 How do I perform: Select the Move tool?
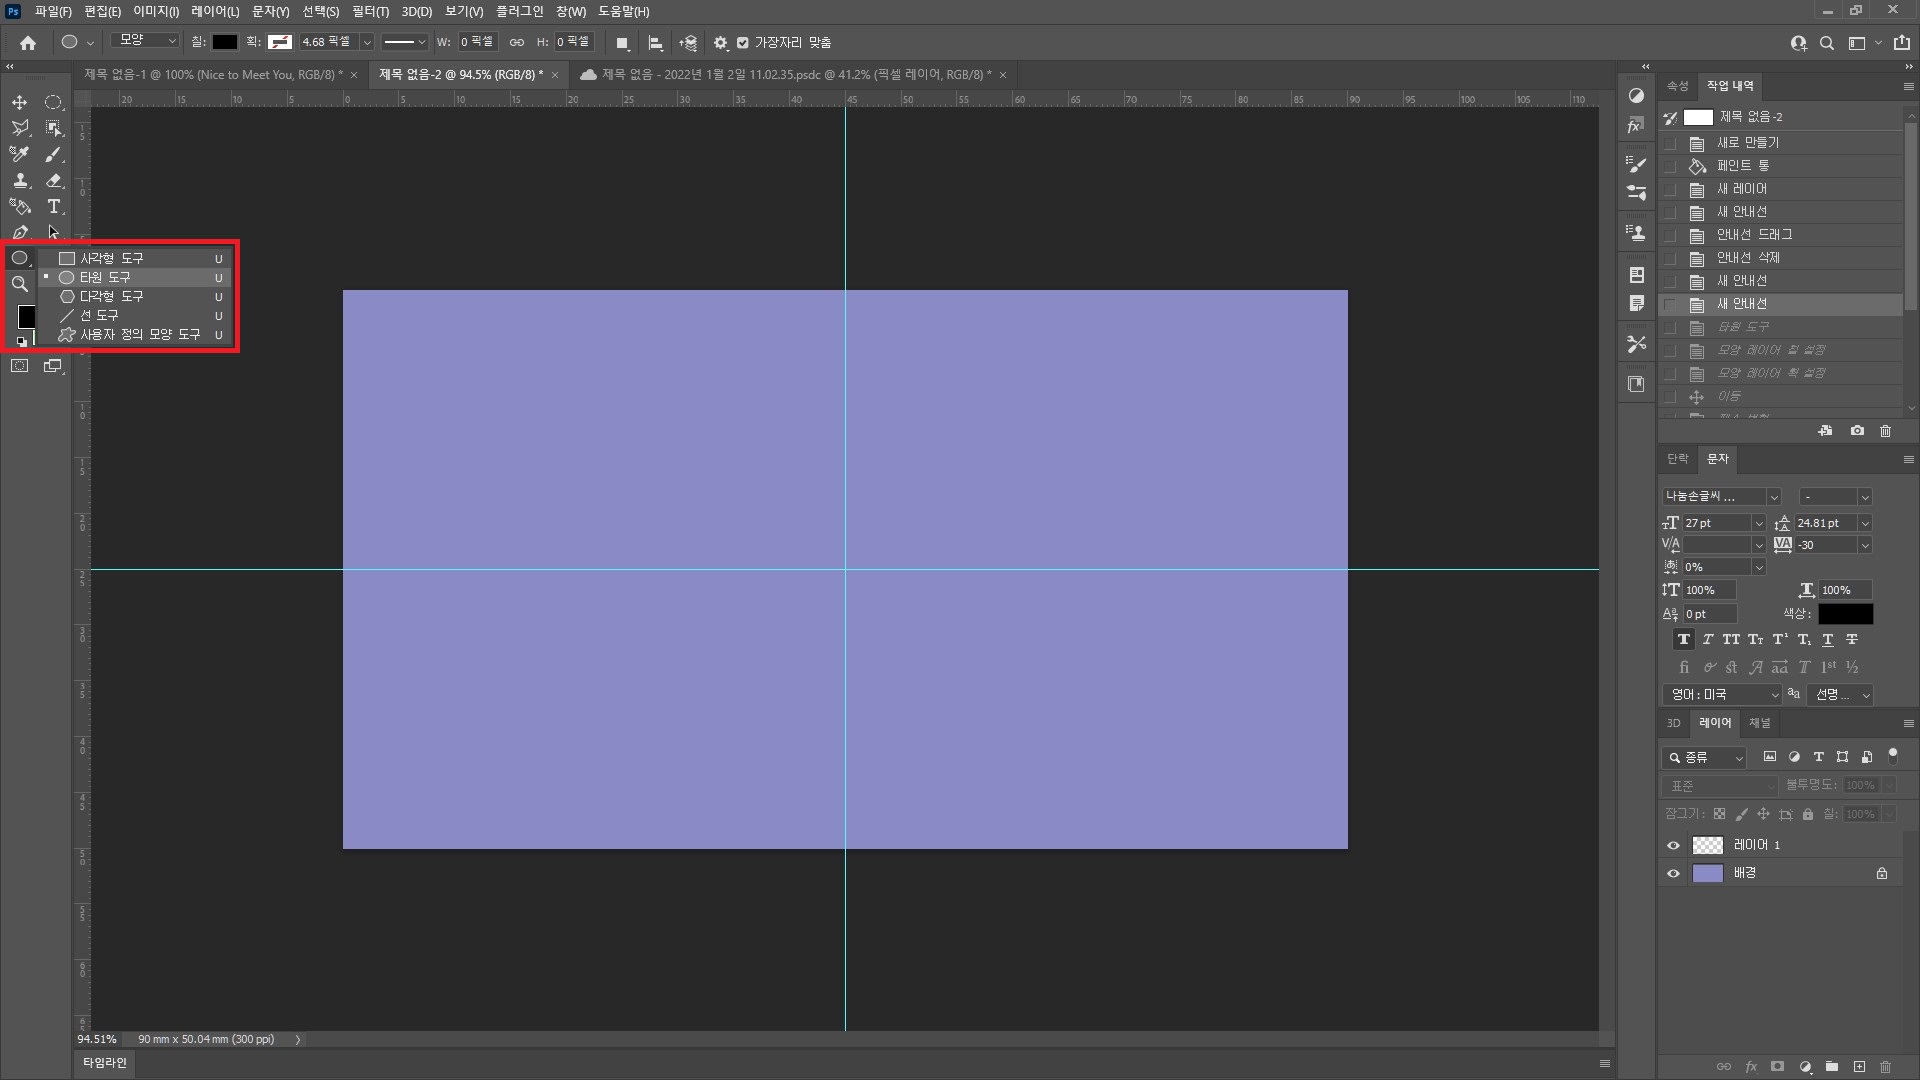click(19, 102)
